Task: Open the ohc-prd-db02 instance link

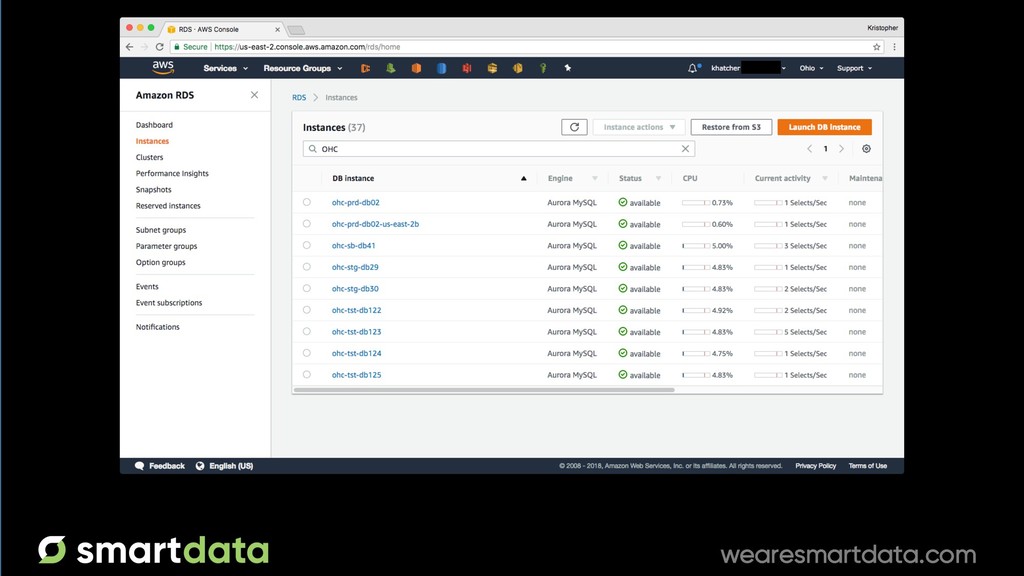Action: click(355, 202)
